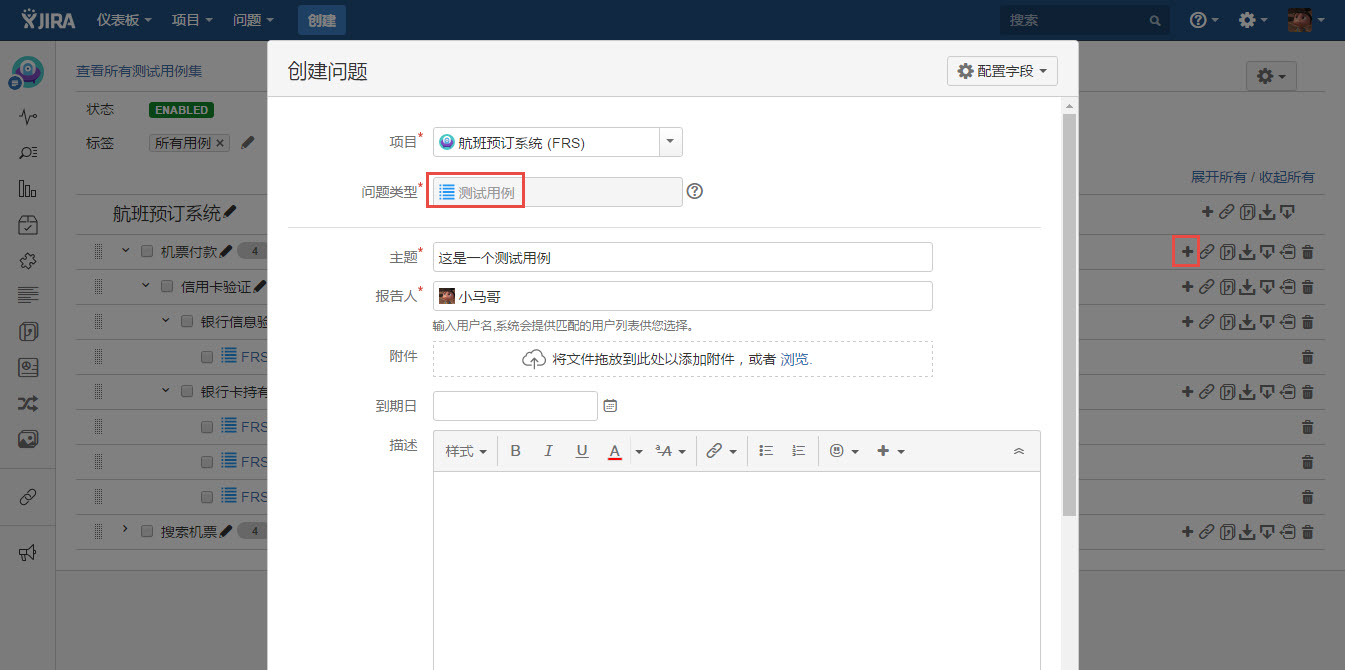Collapse the editor toolbar with double chevron
Viewport: 1345px width, 670px height.
pyautogui.click(x=1019, y=451)
